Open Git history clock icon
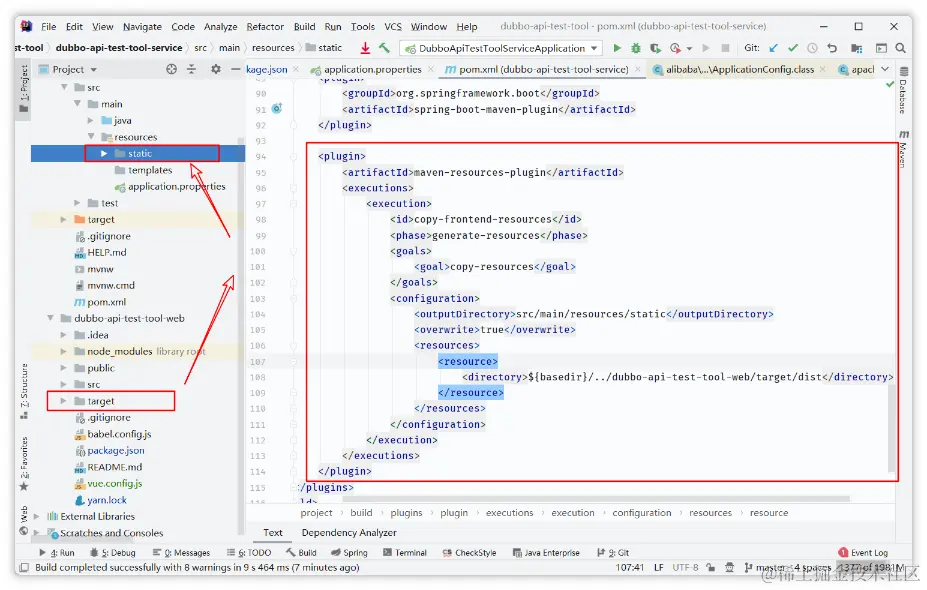 point(812,48)
